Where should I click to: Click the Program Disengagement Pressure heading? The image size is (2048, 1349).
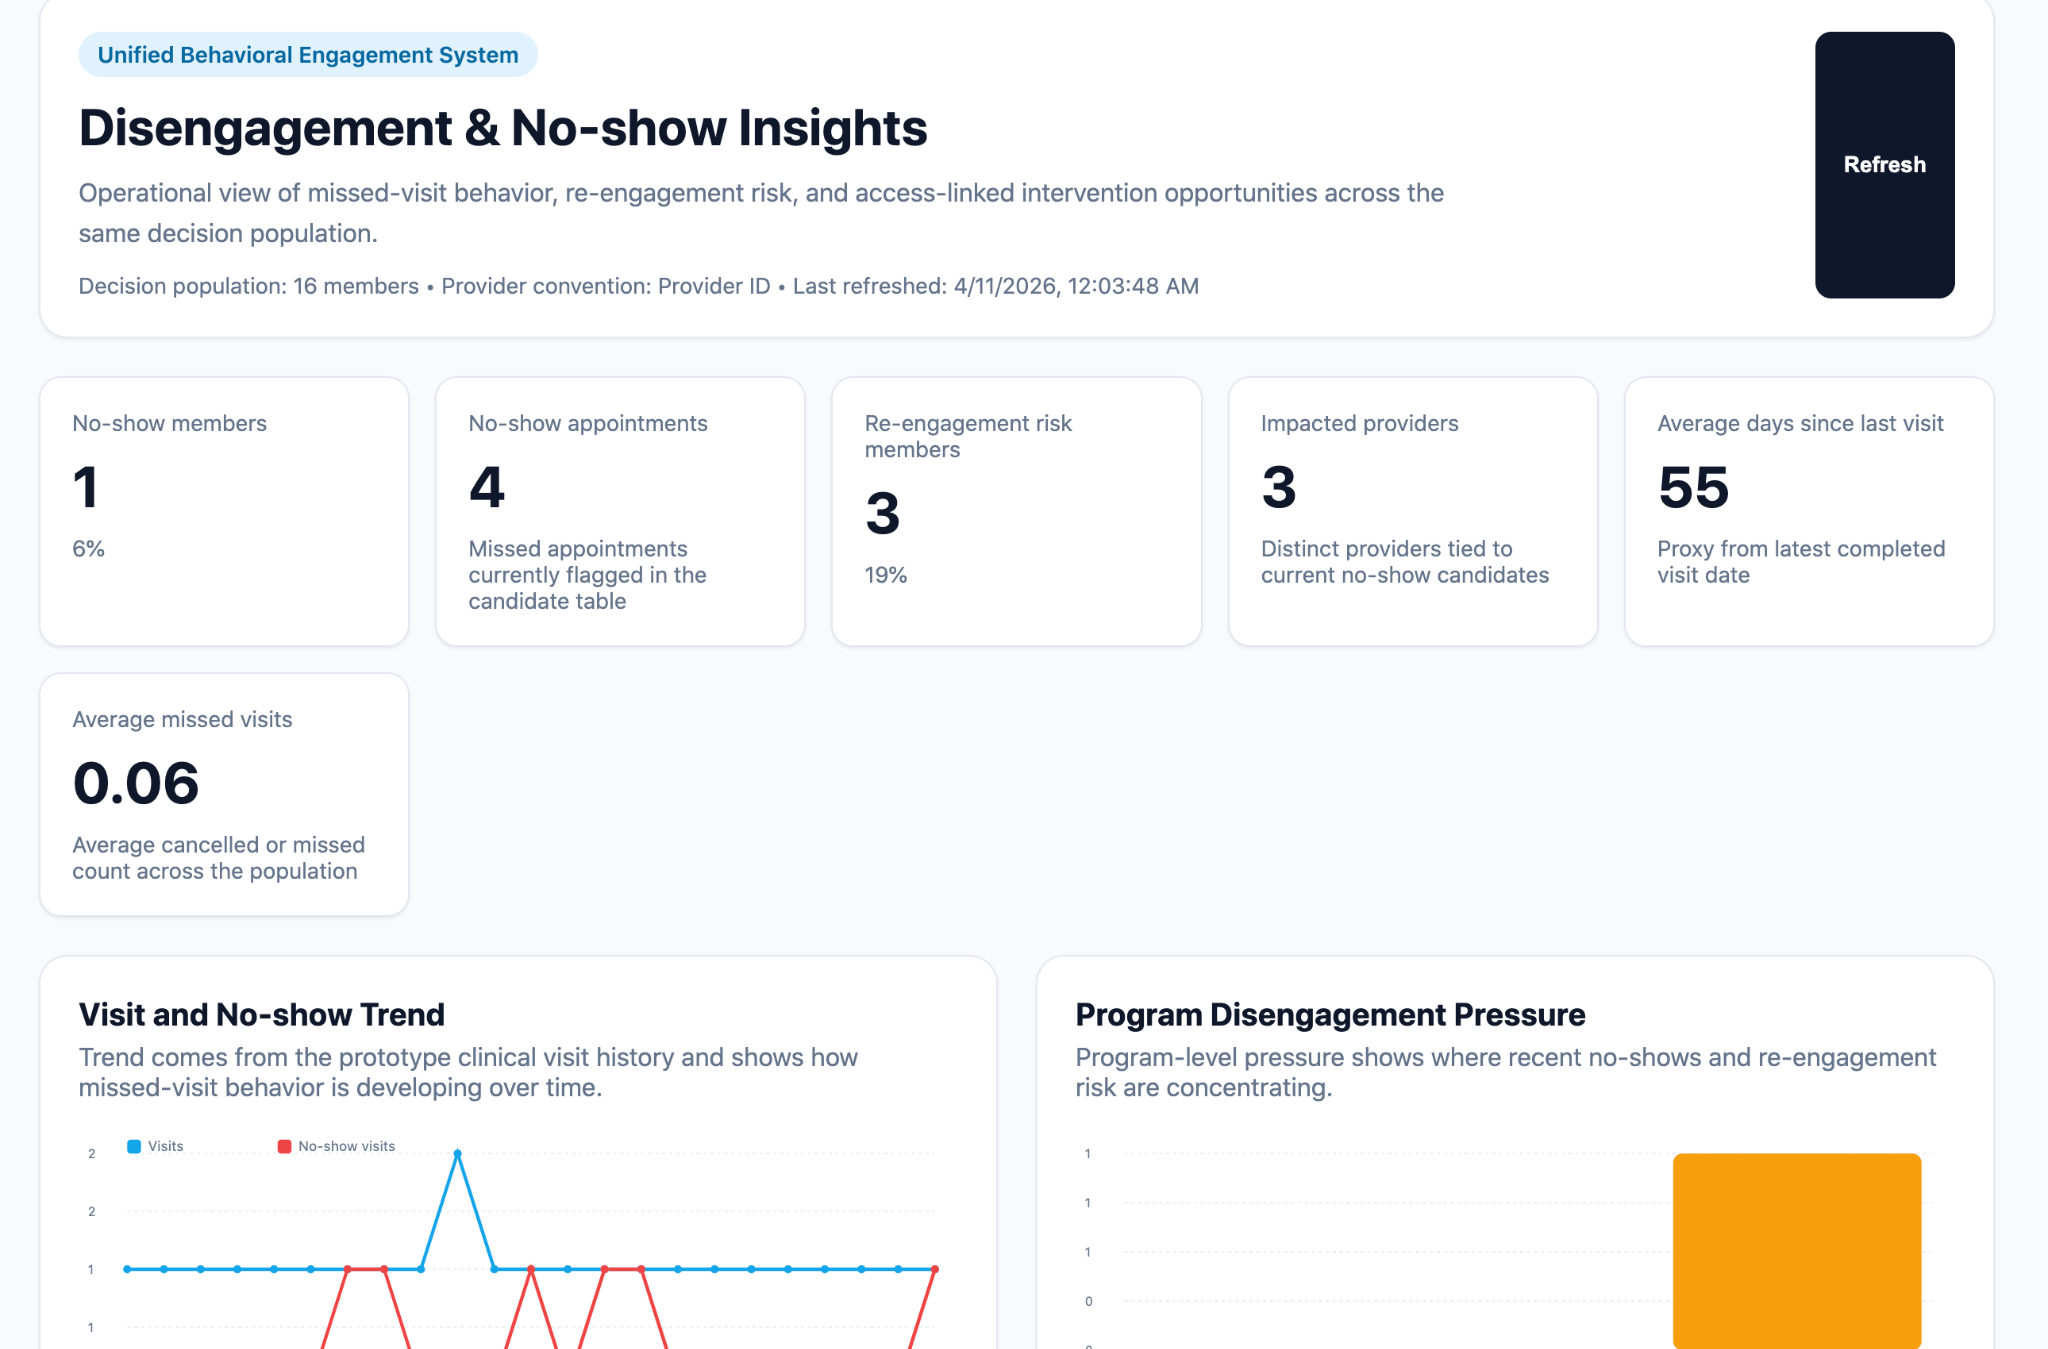click(x=1330, y=1015)
